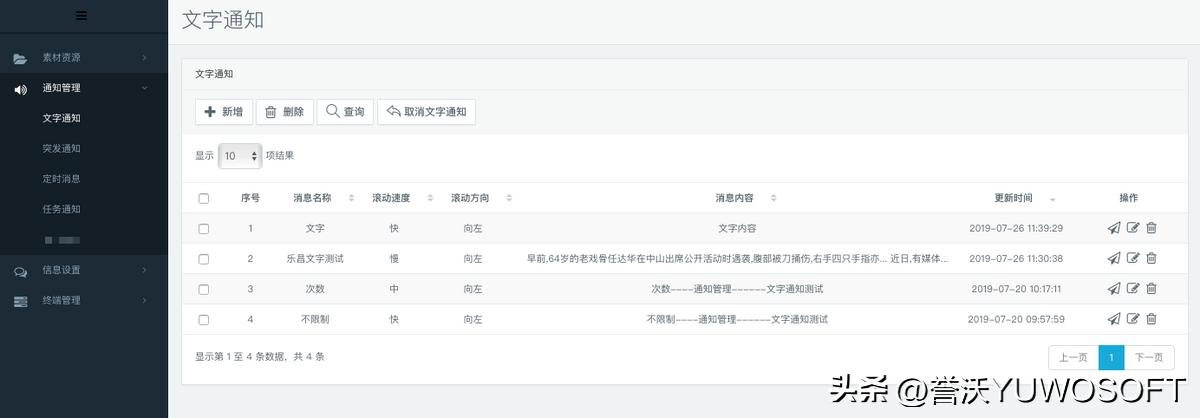Click the 终端管理 server icon
1200x418 pixels.
pos(20,300)
